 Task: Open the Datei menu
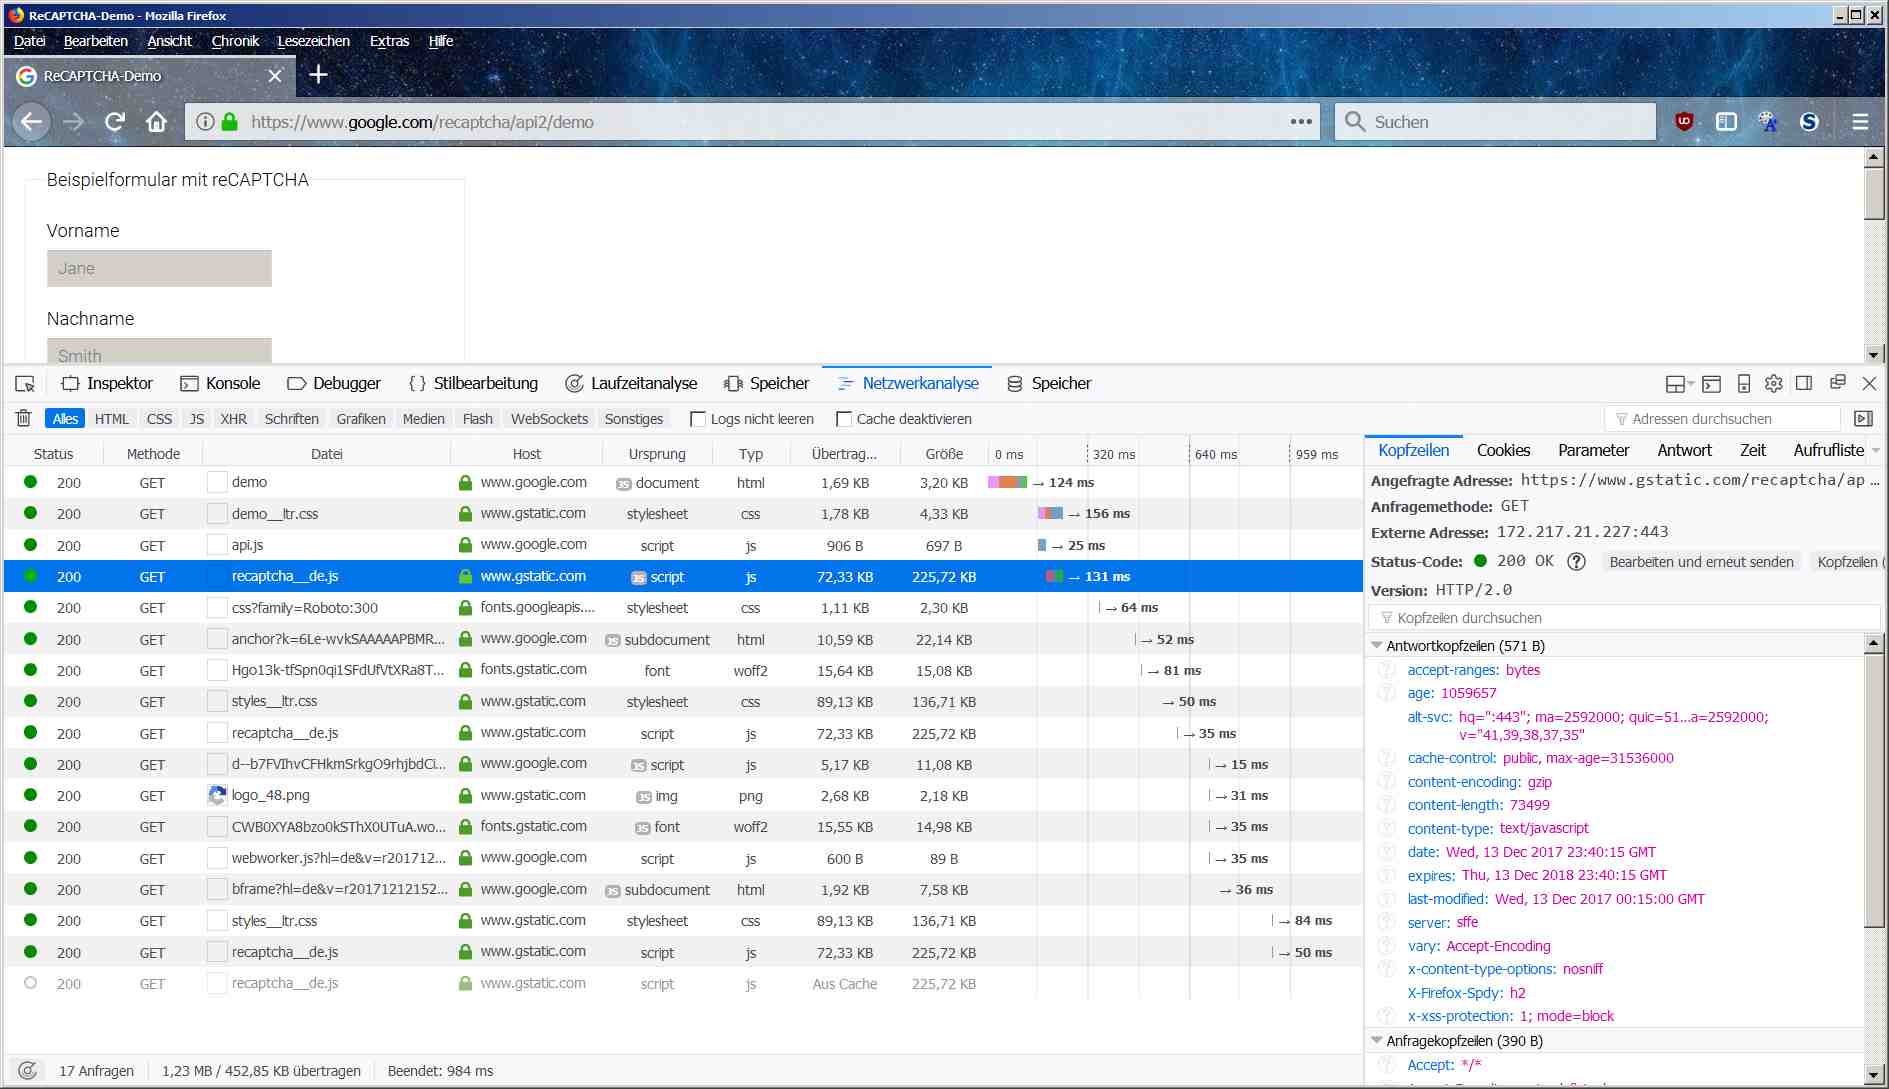(30, 41)
